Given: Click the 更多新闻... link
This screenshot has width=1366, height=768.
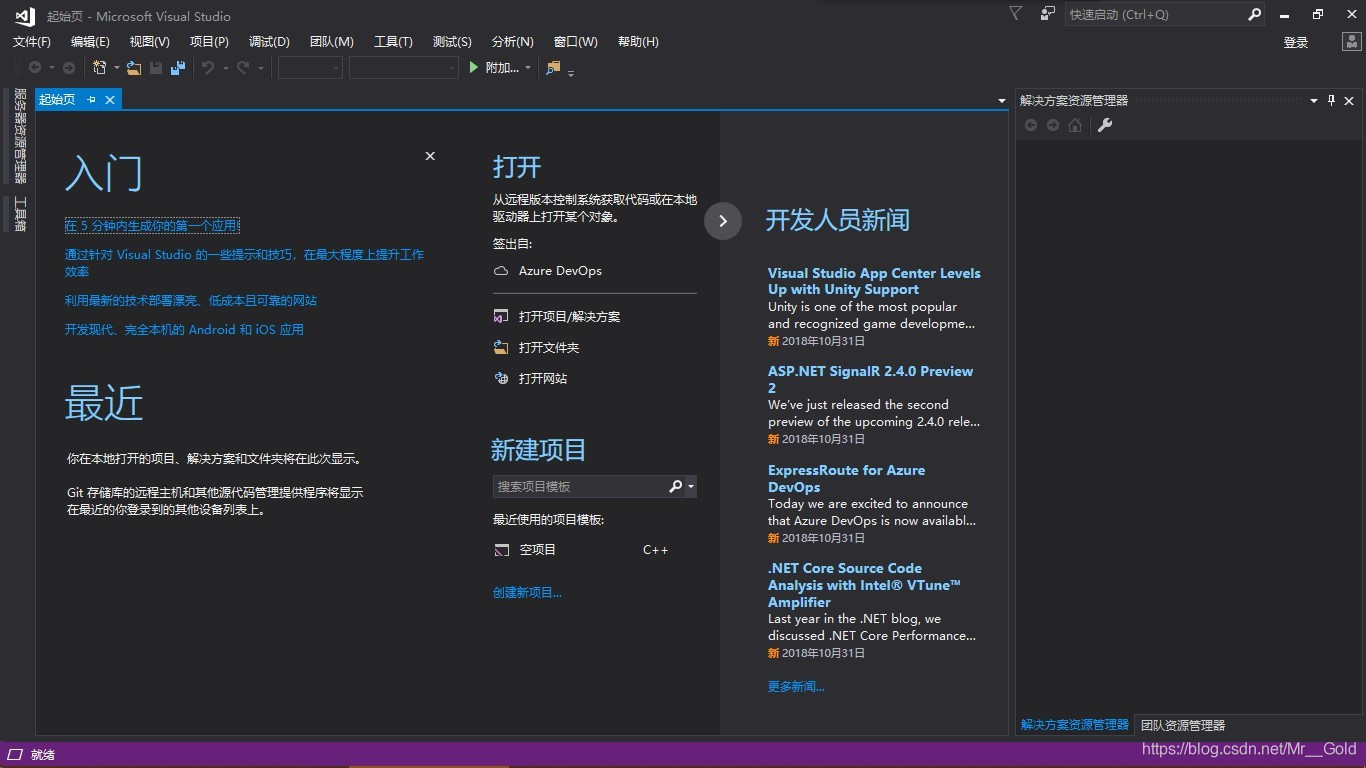Looking at the screenshot, I should tap(796, 686).
